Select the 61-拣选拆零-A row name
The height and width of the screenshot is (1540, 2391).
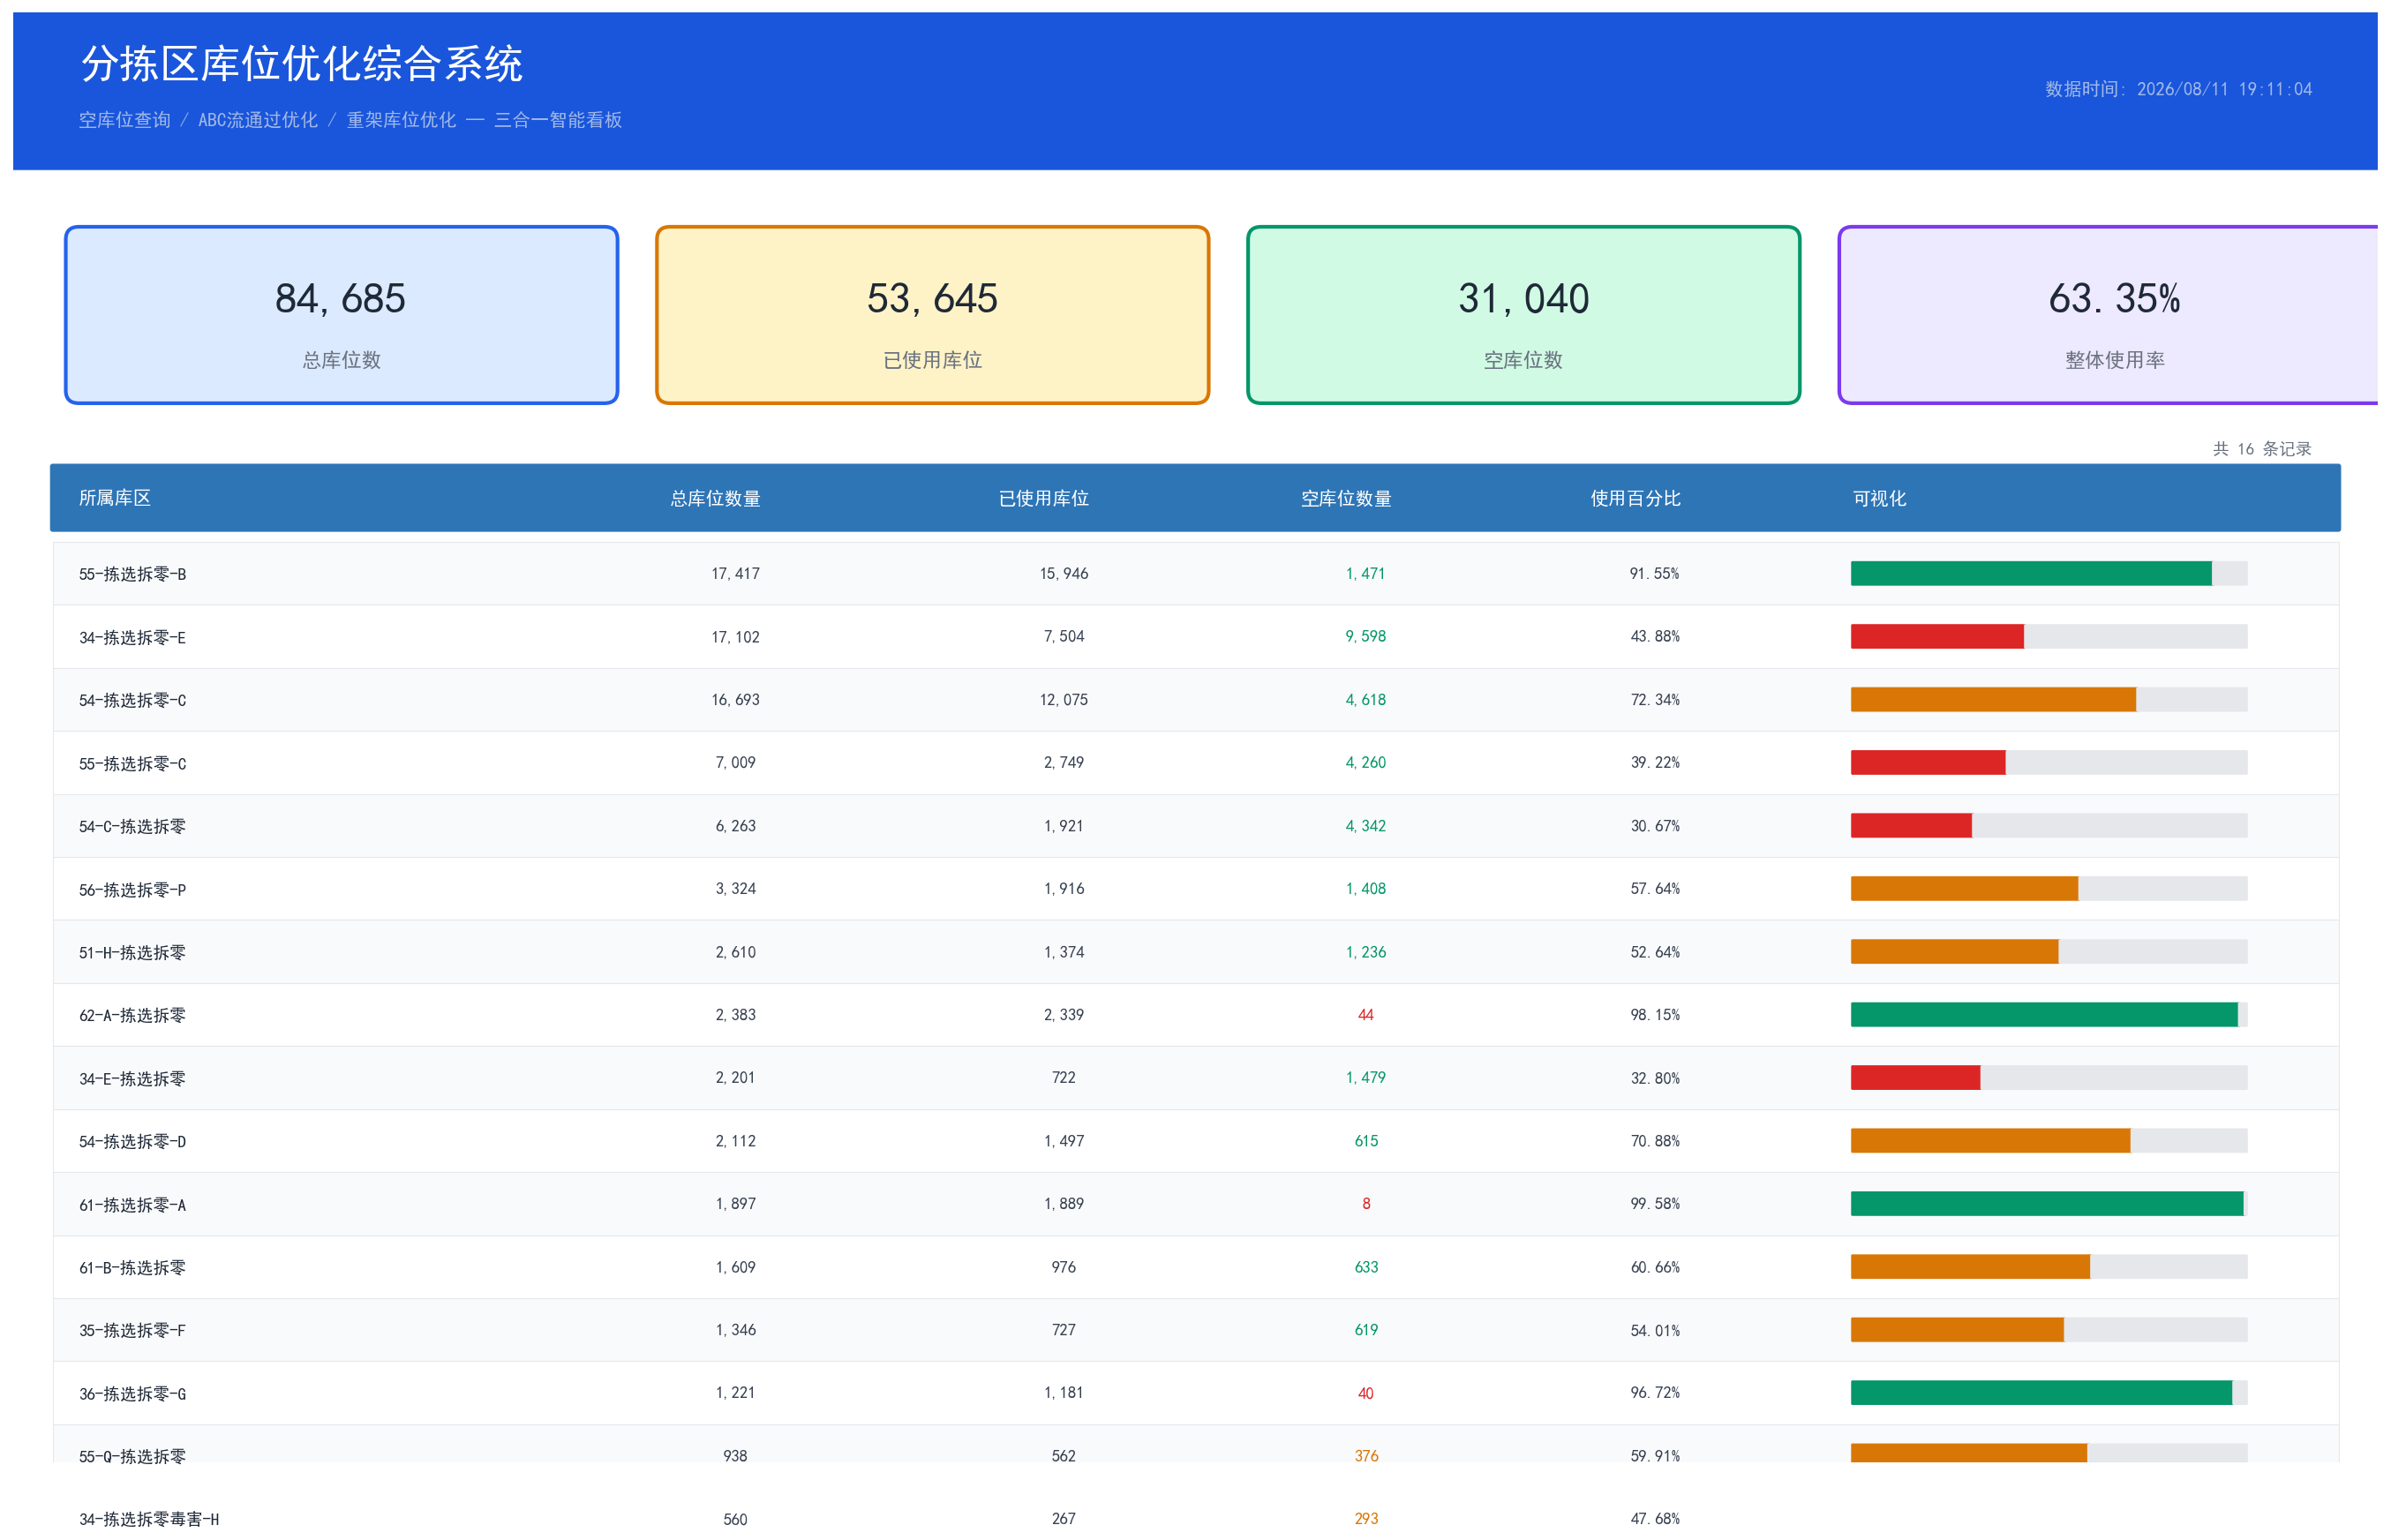click(x=133, y=1204)
